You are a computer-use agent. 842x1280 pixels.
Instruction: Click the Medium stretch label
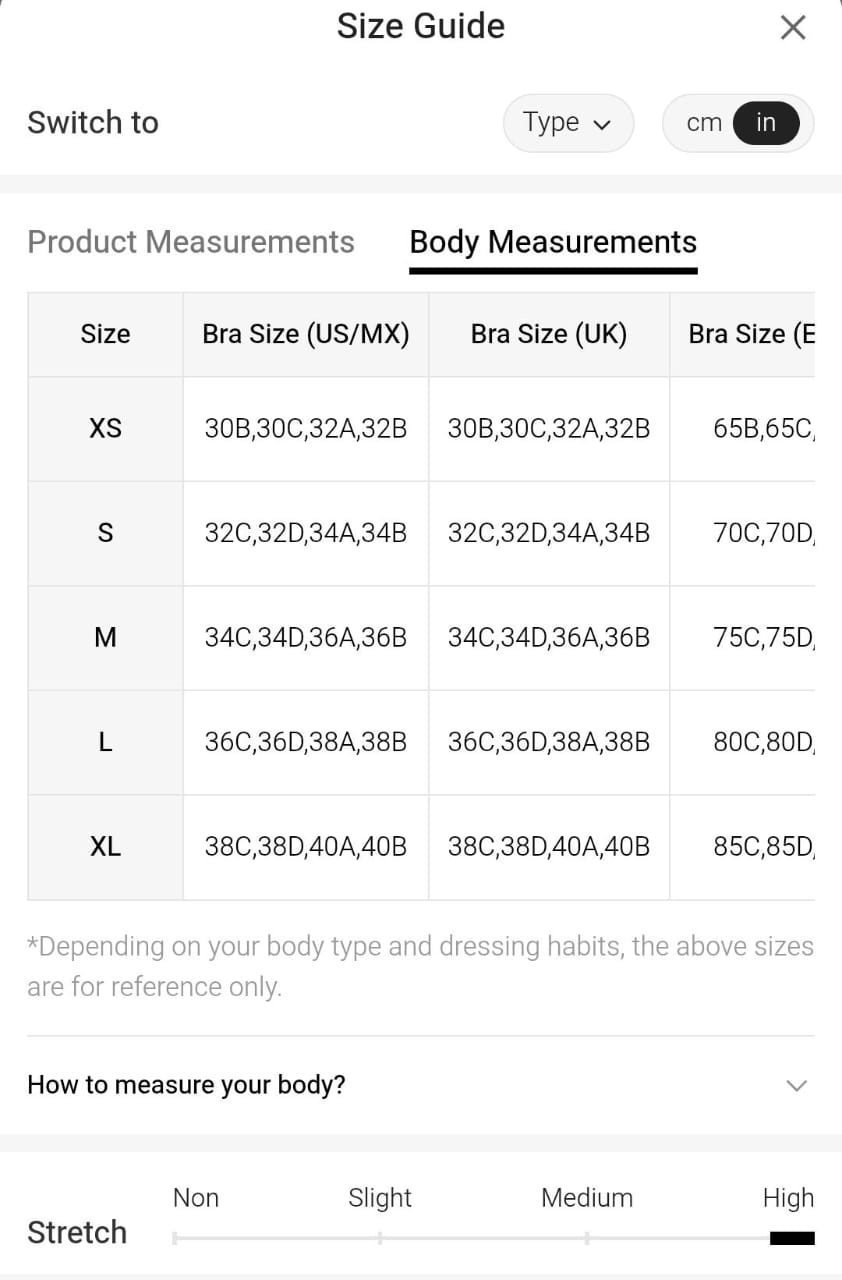coord(587,1198)
